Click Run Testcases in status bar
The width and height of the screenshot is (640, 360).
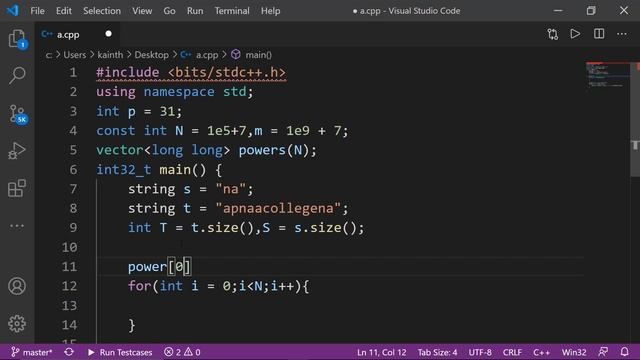tap(120, 352)
